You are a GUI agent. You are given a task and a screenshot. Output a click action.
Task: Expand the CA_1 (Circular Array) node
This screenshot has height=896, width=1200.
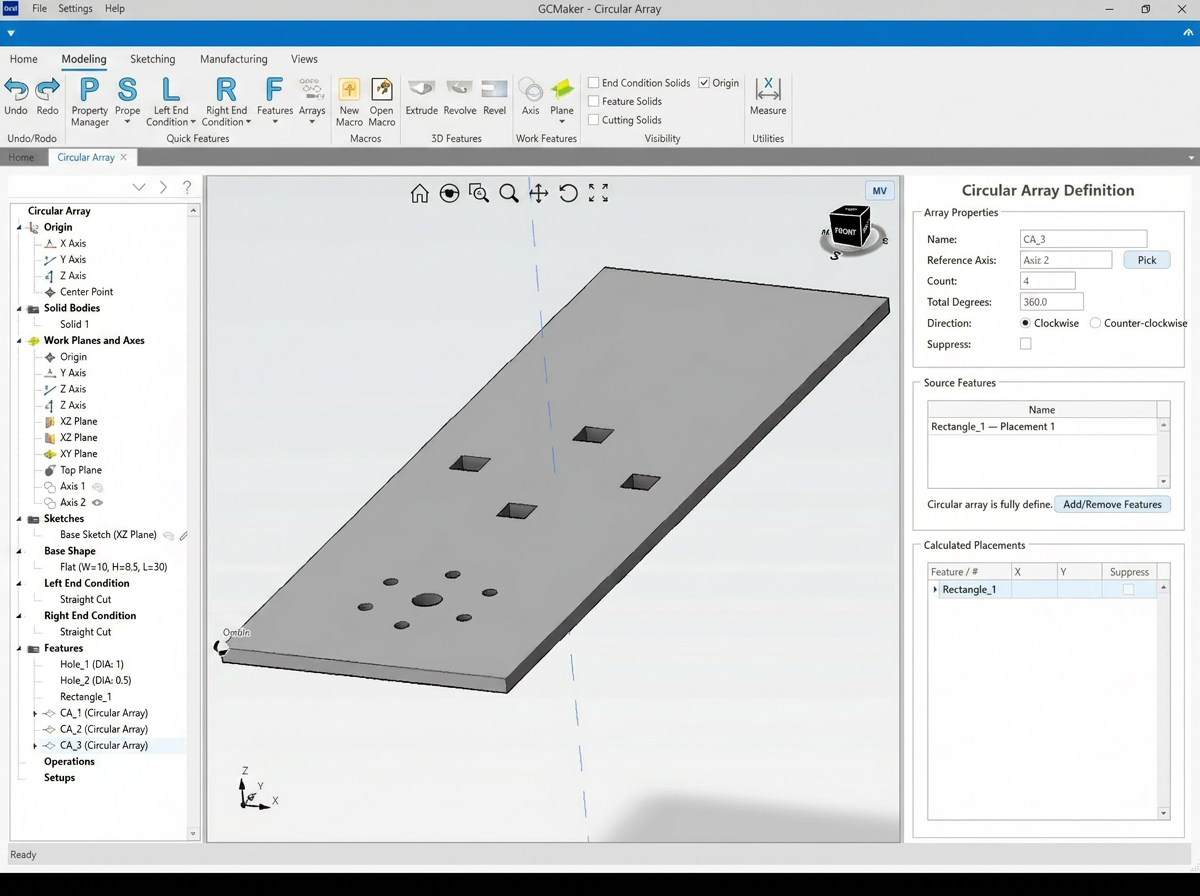click(x=35, y=714)
